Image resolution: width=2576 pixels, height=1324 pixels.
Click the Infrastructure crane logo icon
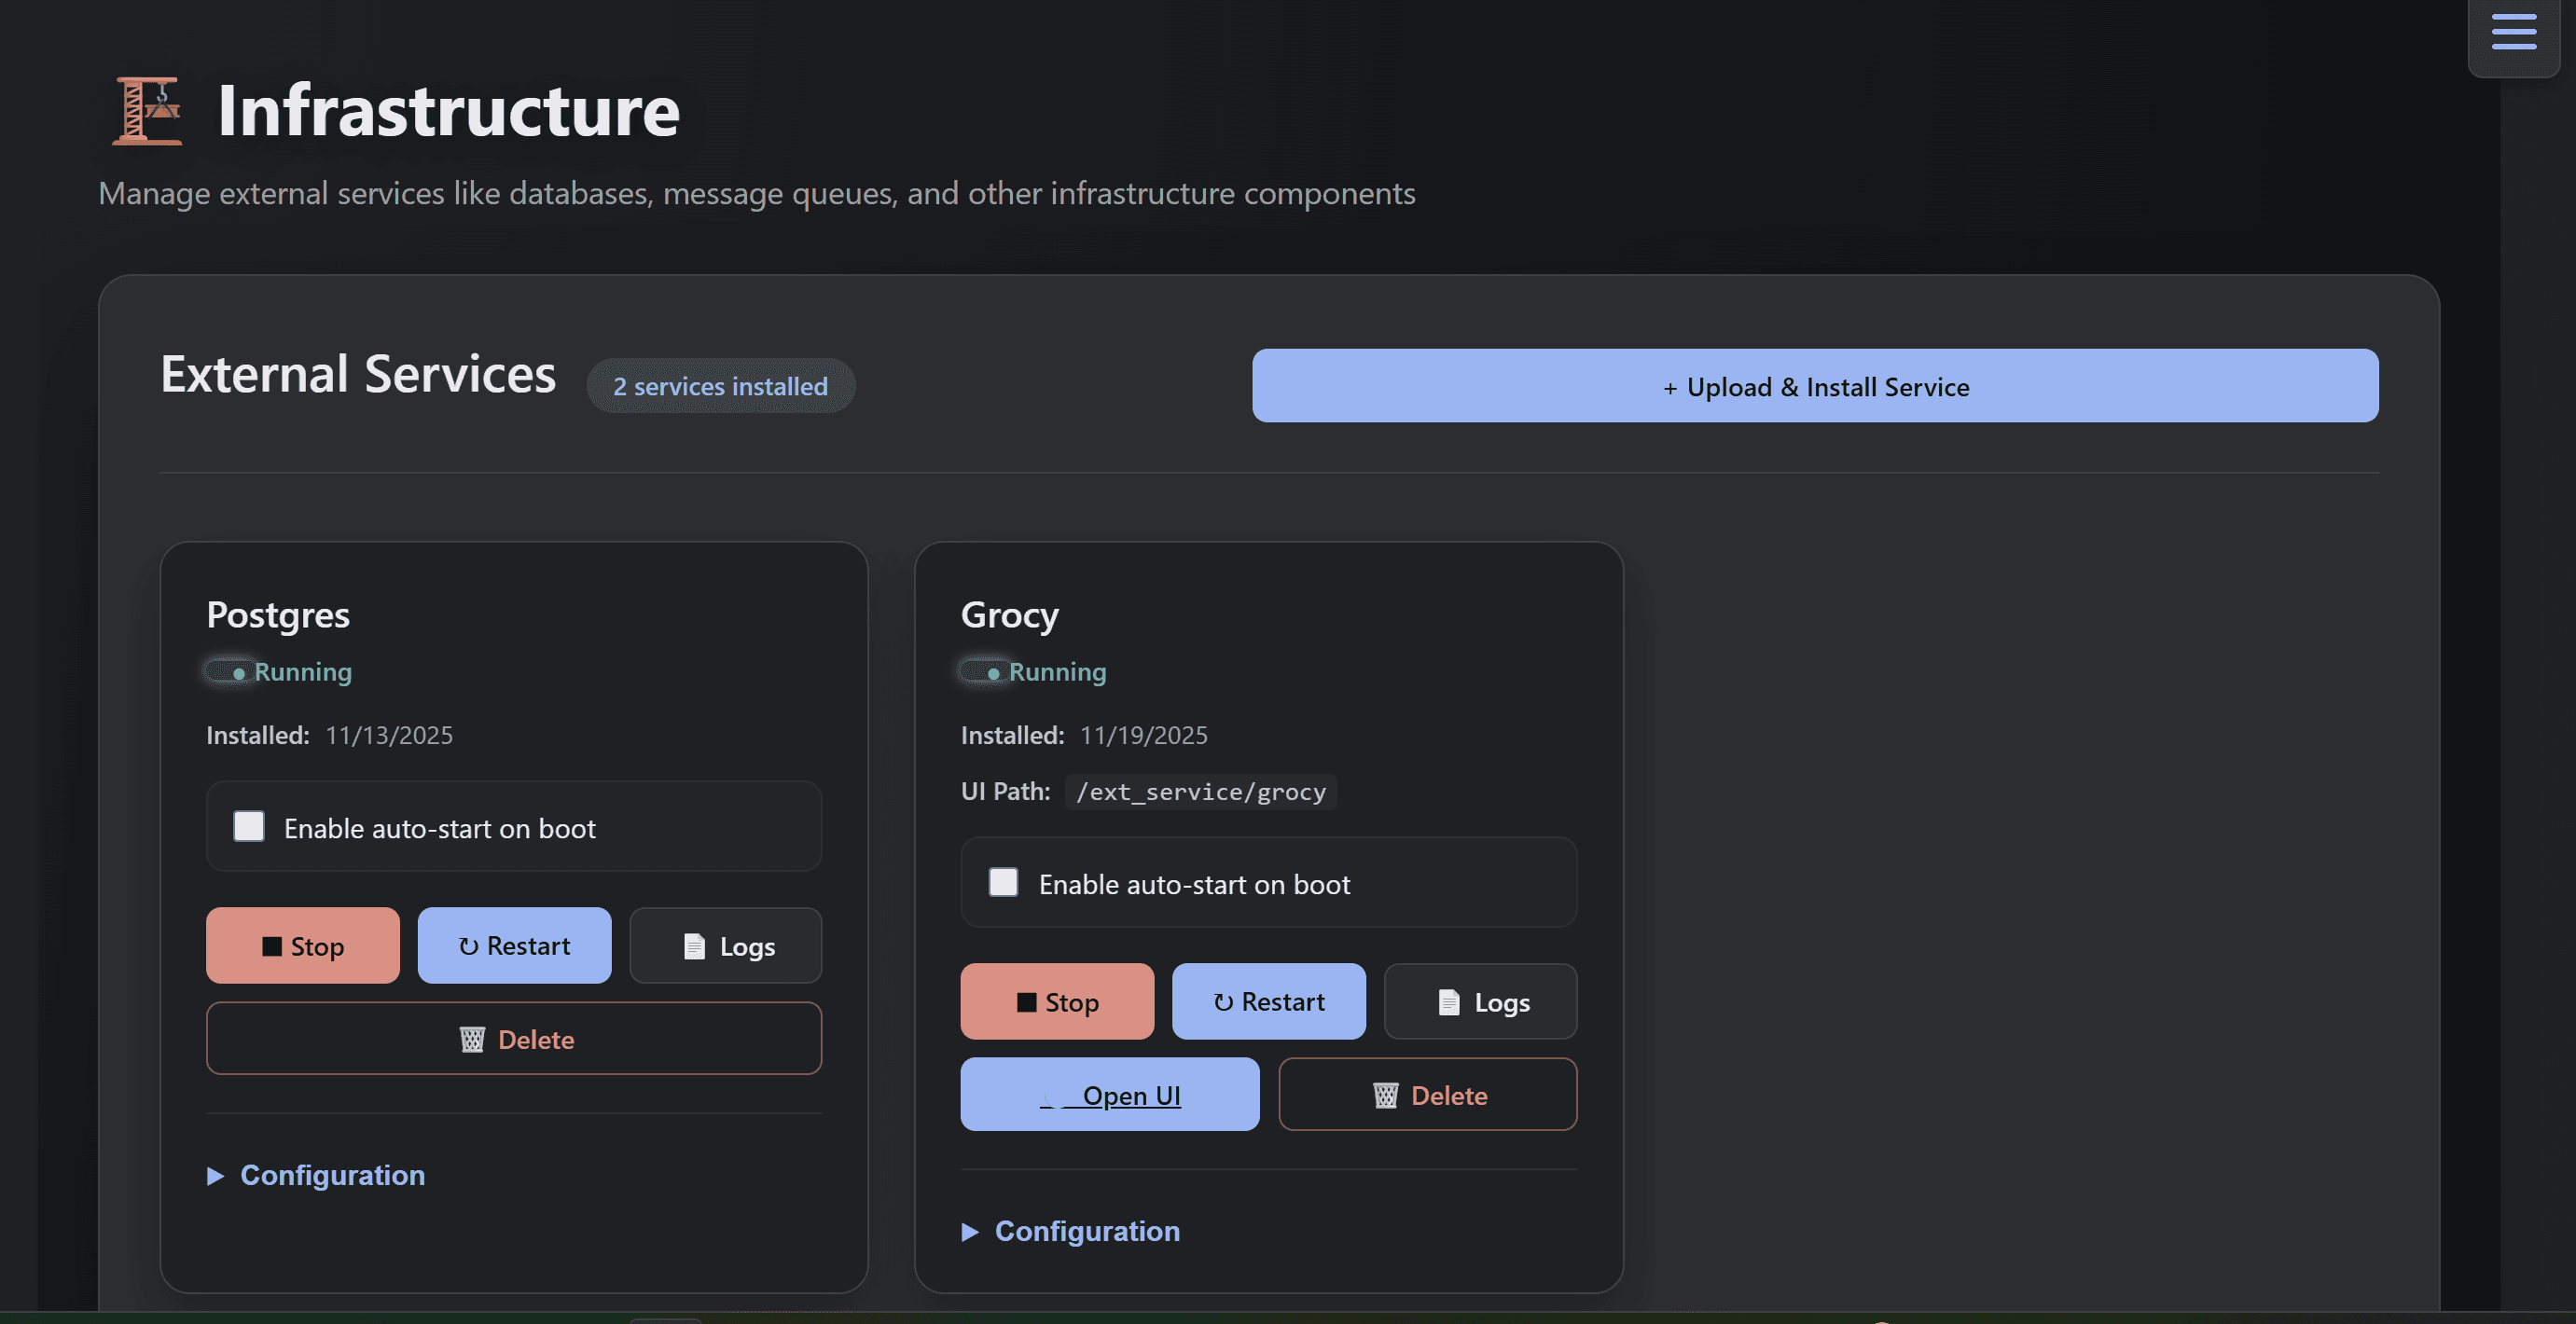click(146, 112)
